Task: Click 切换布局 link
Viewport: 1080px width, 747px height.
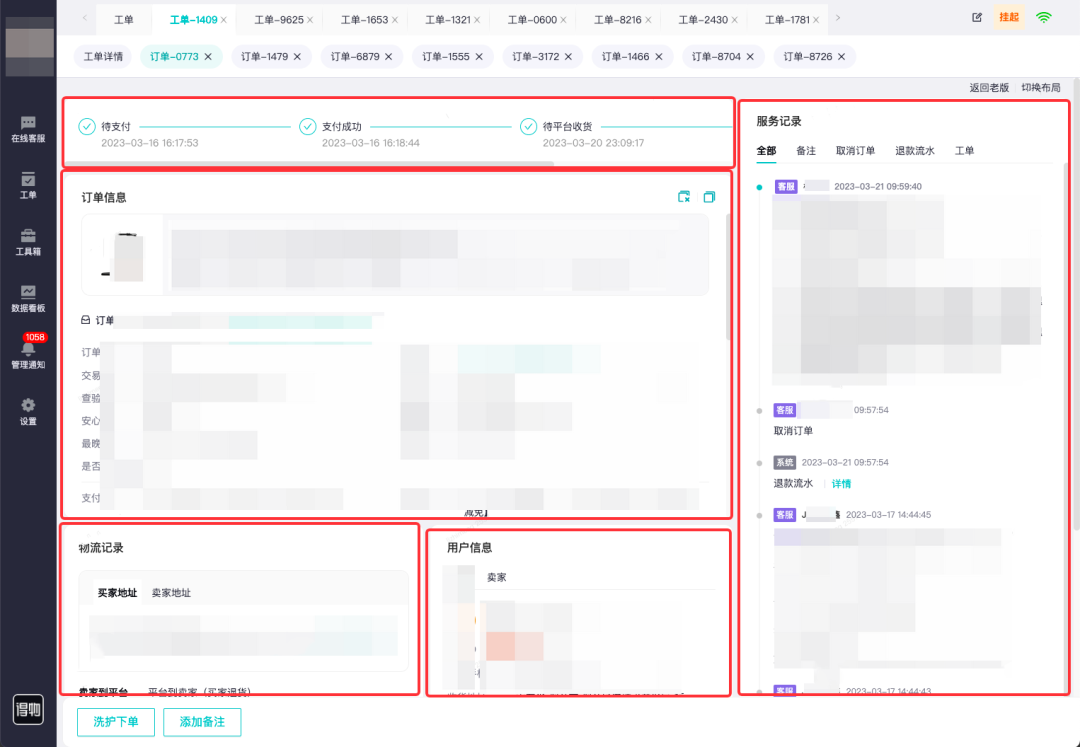Action: [1041, 87]
